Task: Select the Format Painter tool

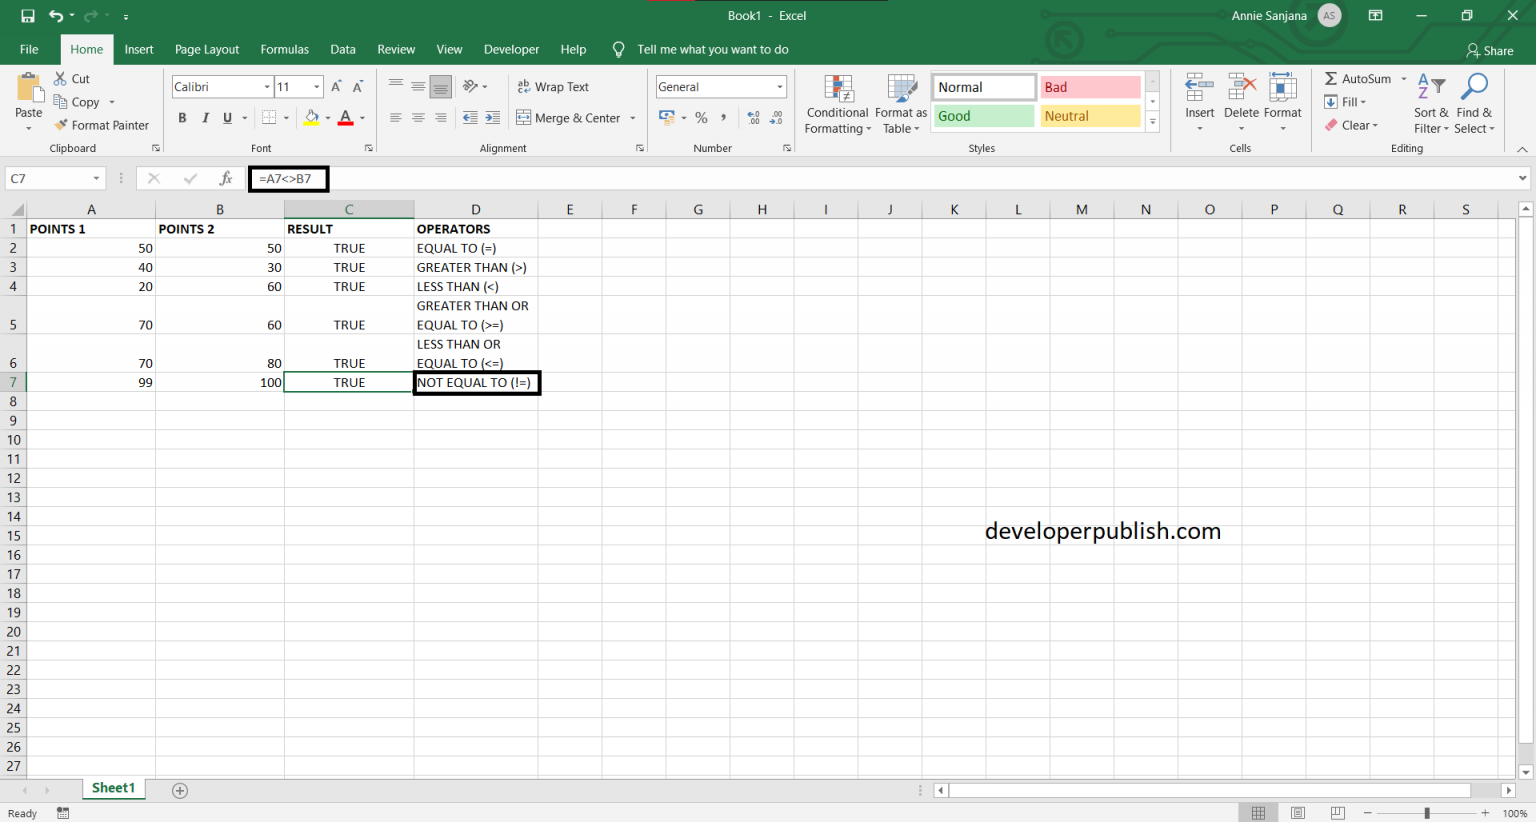Action: (103, 124)
